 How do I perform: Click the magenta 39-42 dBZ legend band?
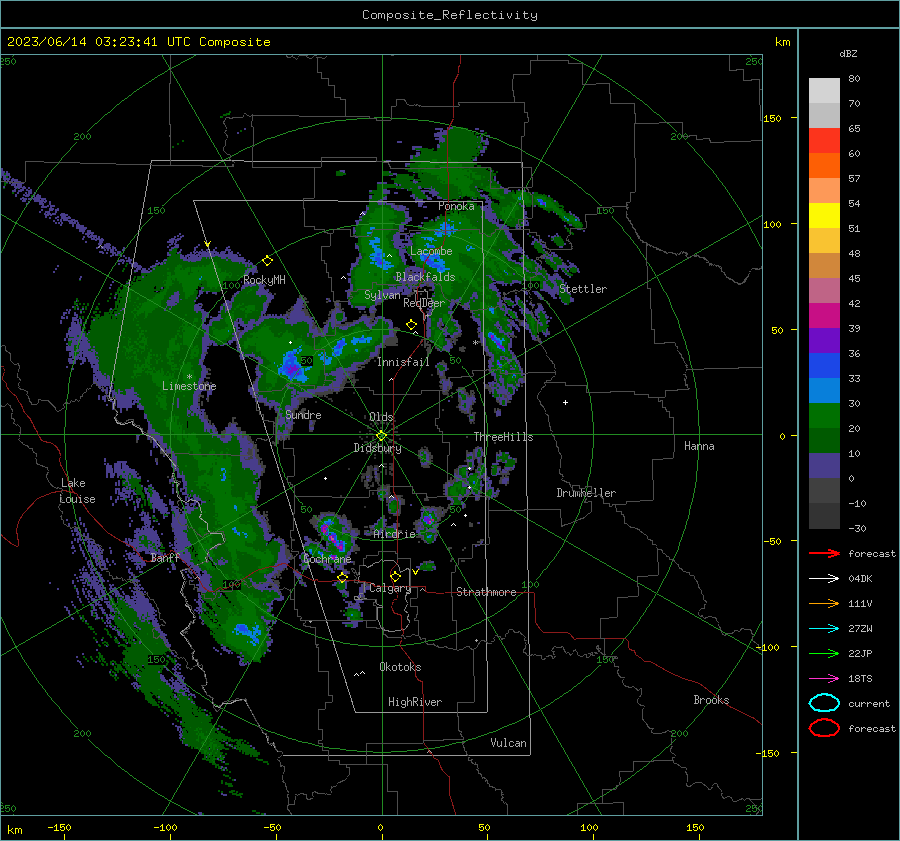(824, 316)
